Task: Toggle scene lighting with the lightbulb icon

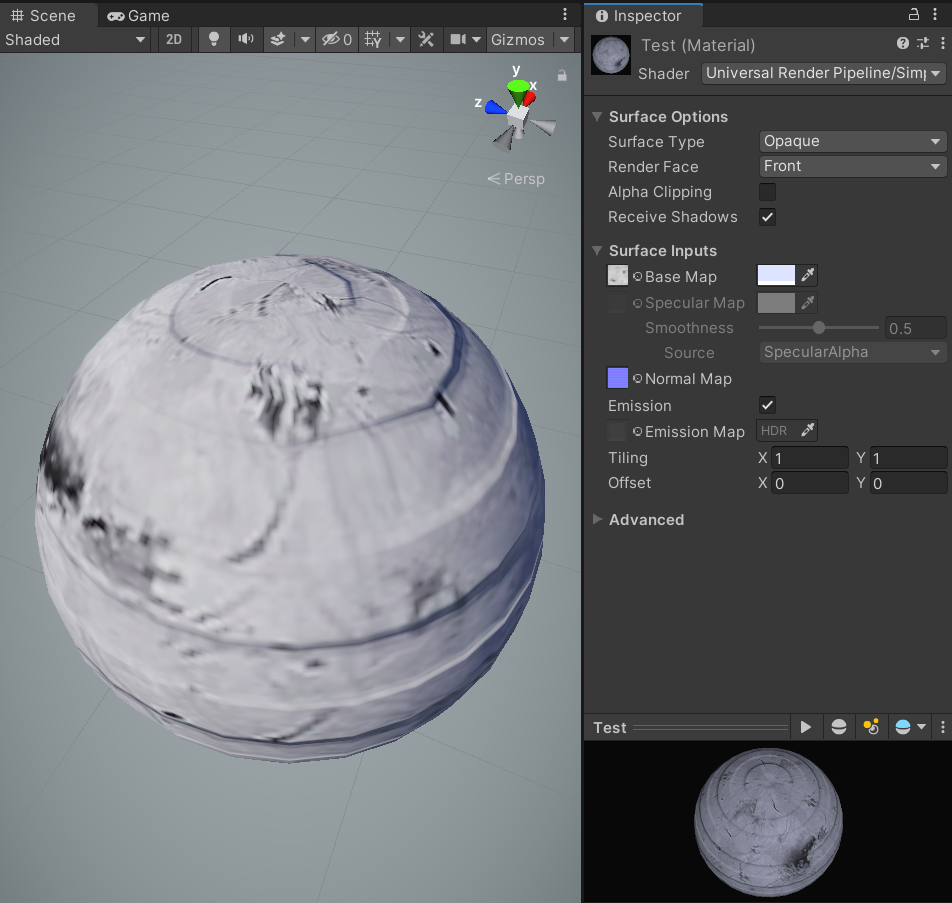Action: tap(213, 40)
